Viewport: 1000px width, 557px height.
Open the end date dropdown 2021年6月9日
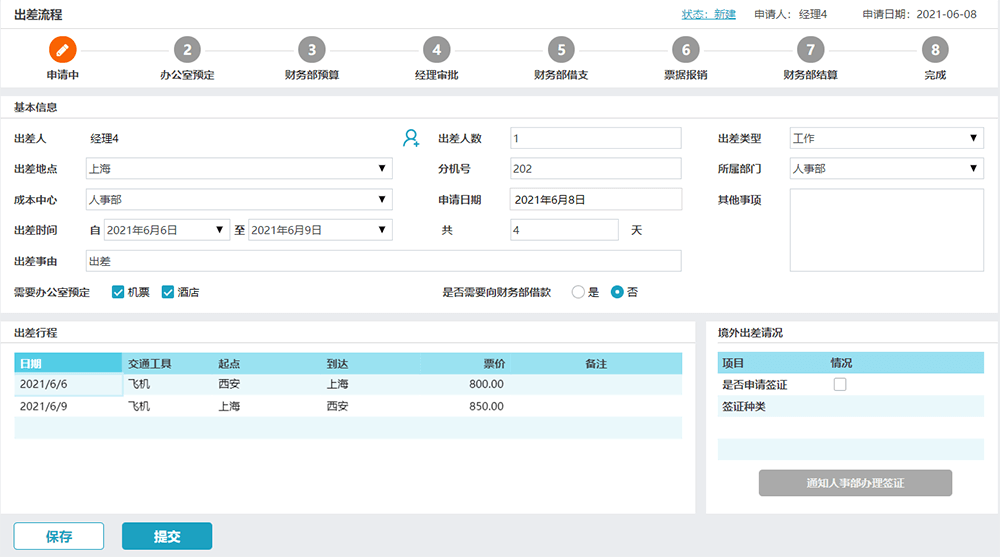tap(320, 230)
